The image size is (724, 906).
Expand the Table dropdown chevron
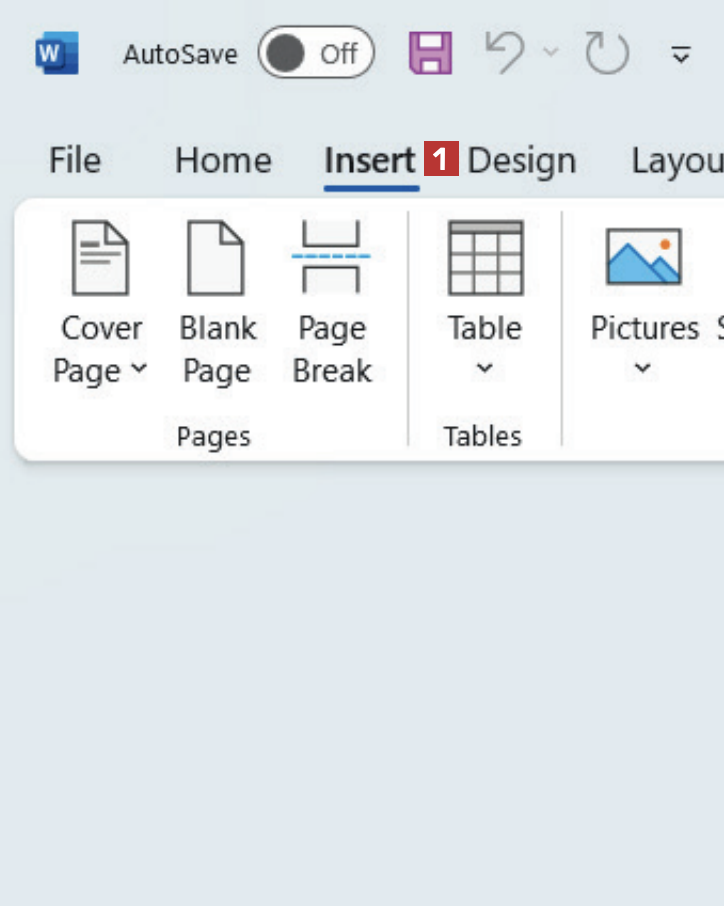click(485, 369)
